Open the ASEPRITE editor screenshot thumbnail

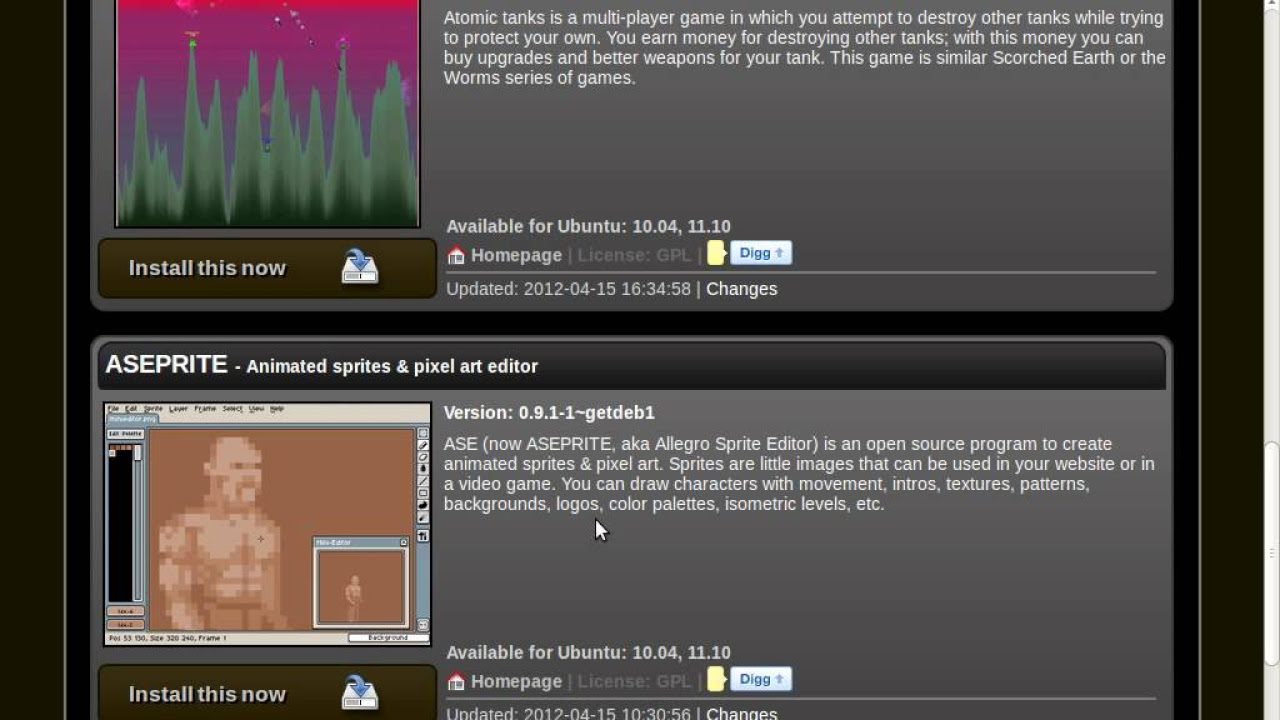267,524
